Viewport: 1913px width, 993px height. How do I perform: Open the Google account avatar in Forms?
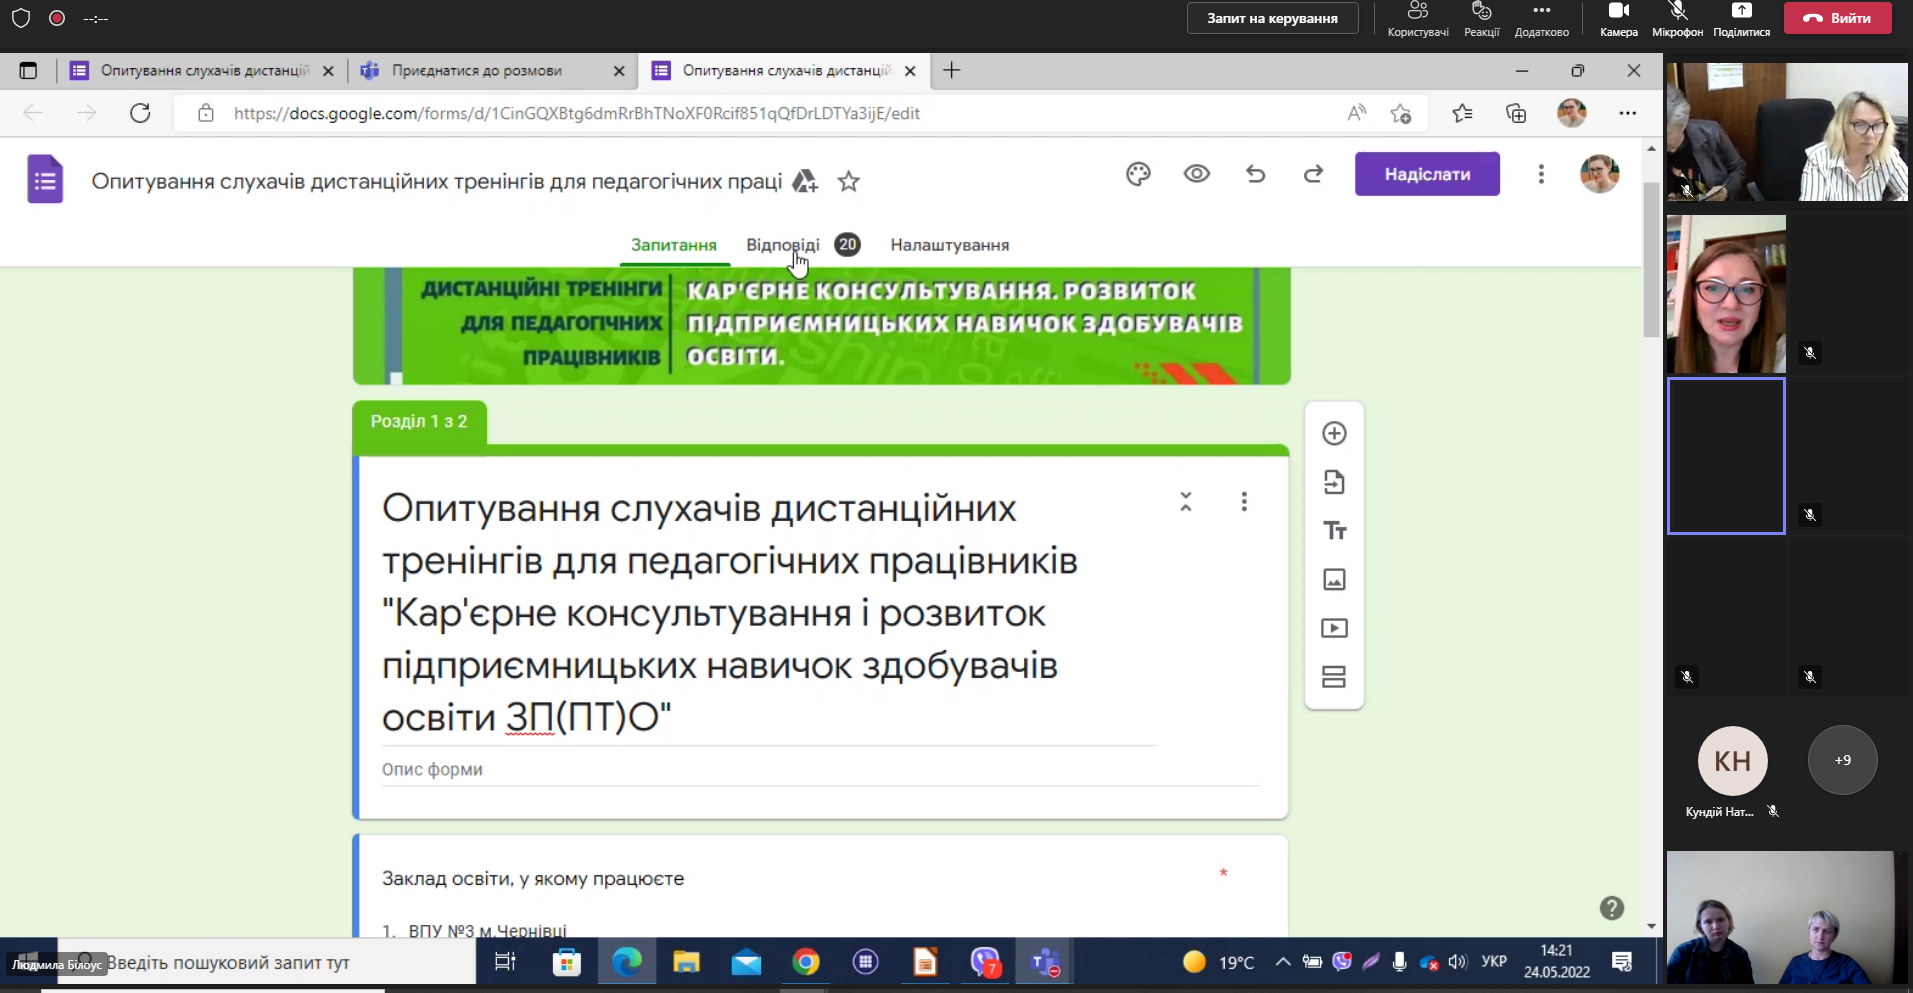tap(1599, 174)
